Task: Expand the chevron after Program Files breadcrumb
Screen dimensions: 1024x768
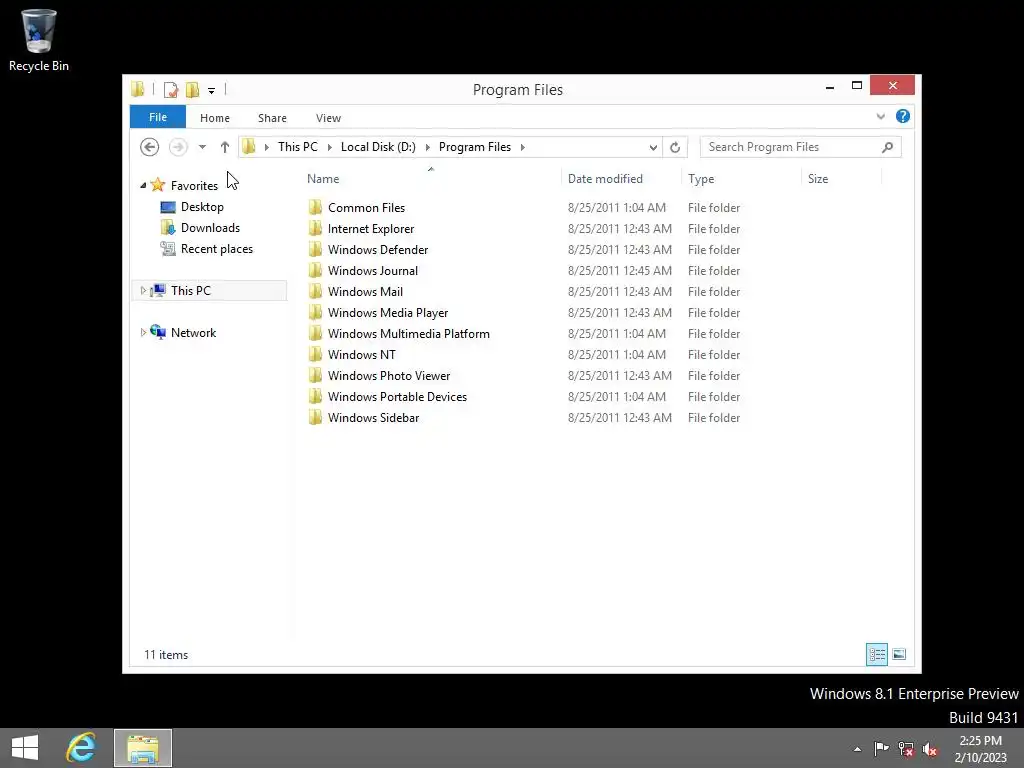Action: pyautogui.click(x=522, y=148)
